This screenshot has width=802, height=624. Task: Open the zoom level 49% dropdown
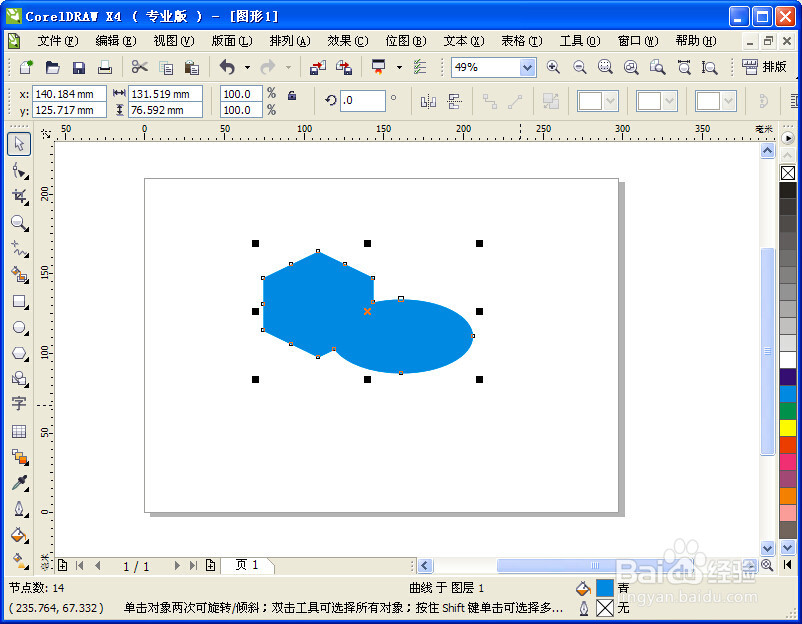point(527,67)
